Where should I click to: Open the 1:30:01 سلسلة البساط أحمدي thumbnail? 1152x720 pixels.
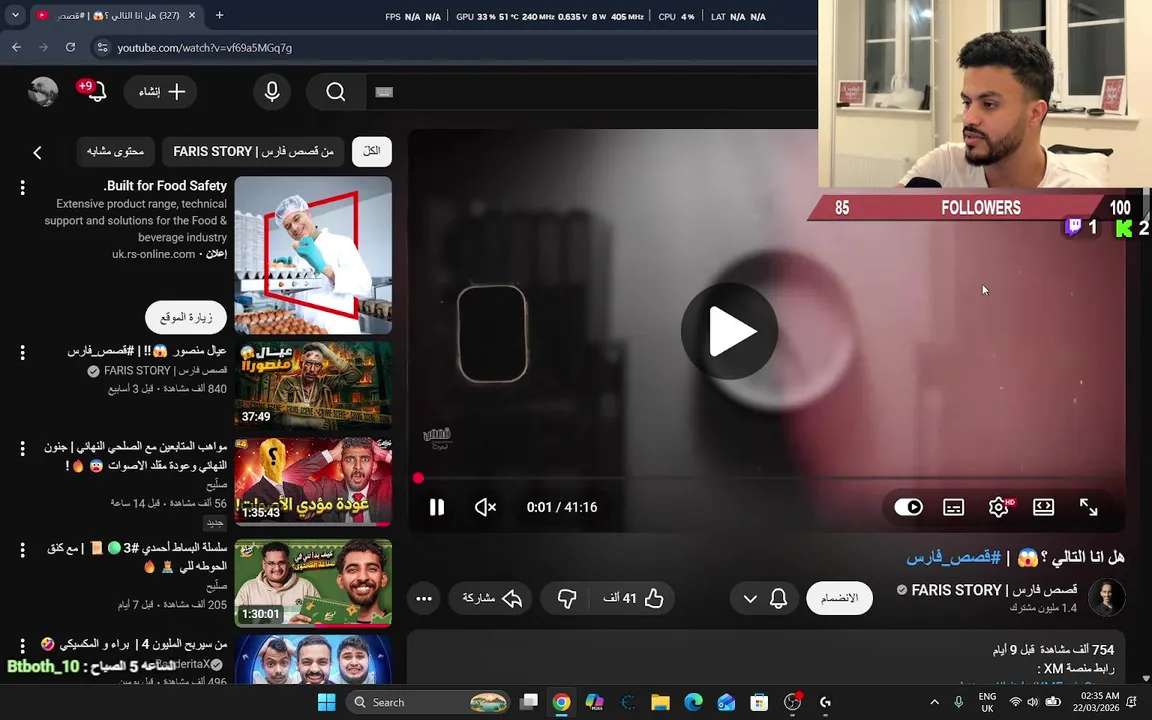coord(313,583)
